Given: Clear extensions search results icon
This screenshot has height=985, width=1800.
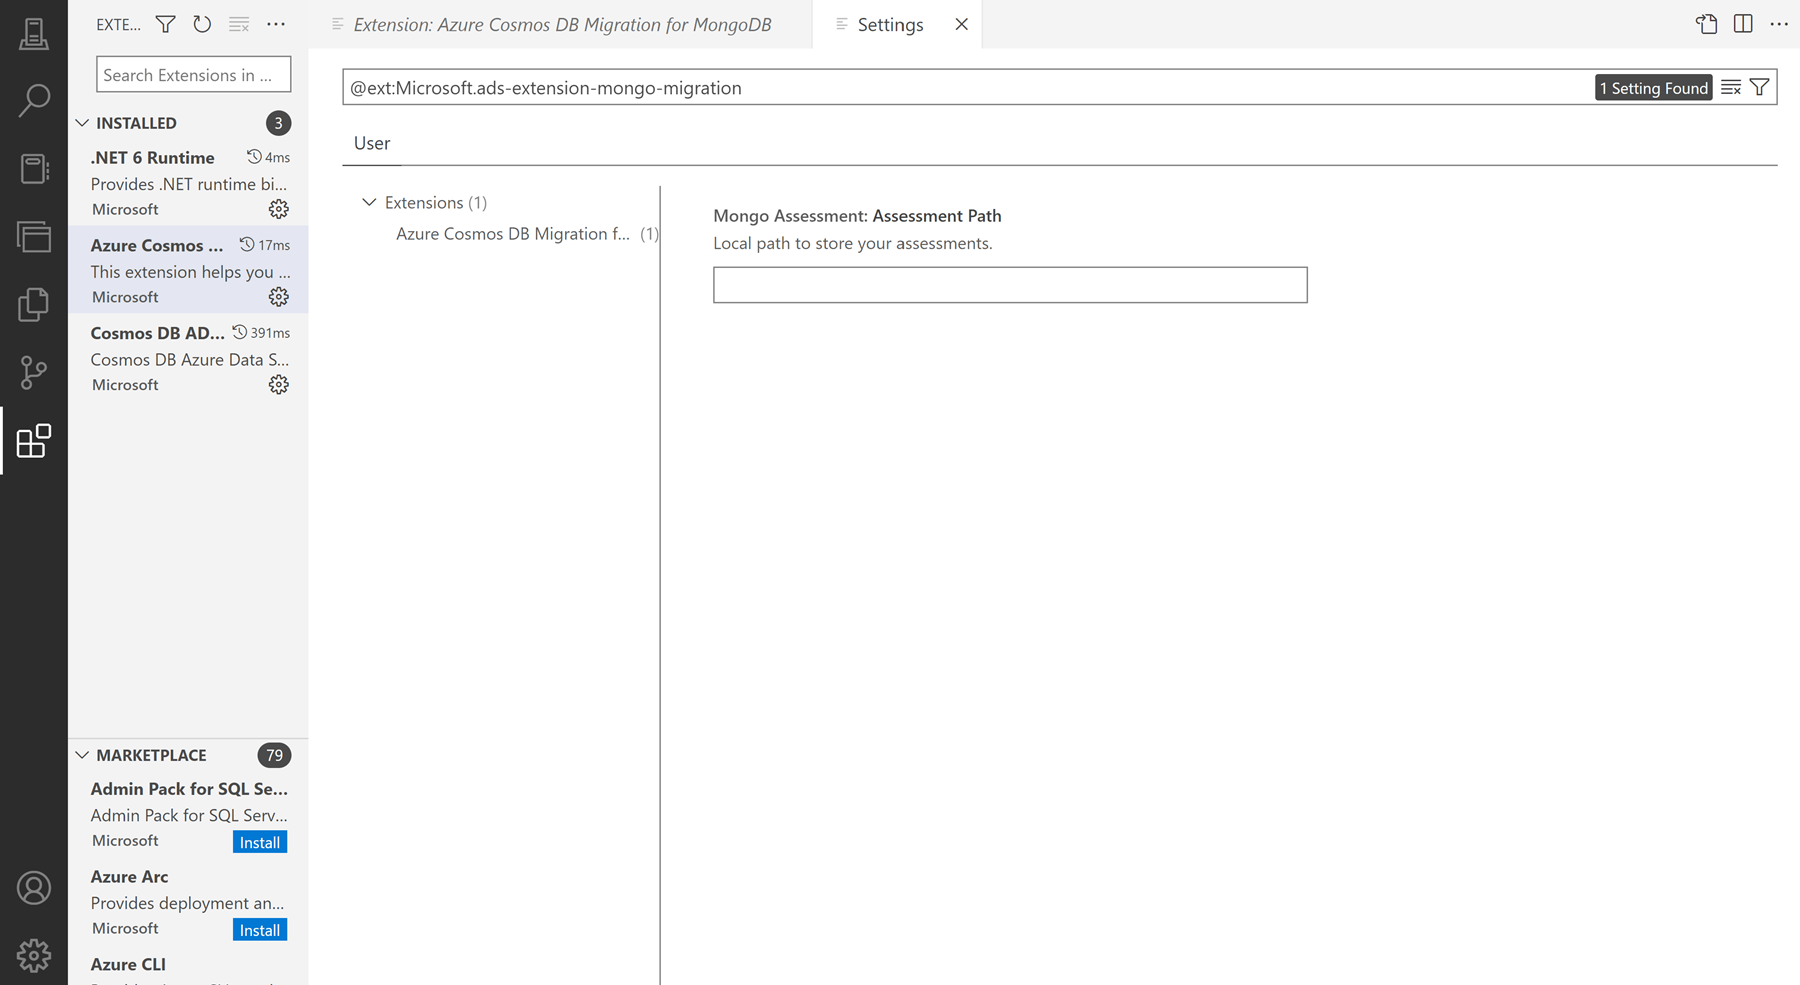Looking at the screenshot, I should 239,24.
